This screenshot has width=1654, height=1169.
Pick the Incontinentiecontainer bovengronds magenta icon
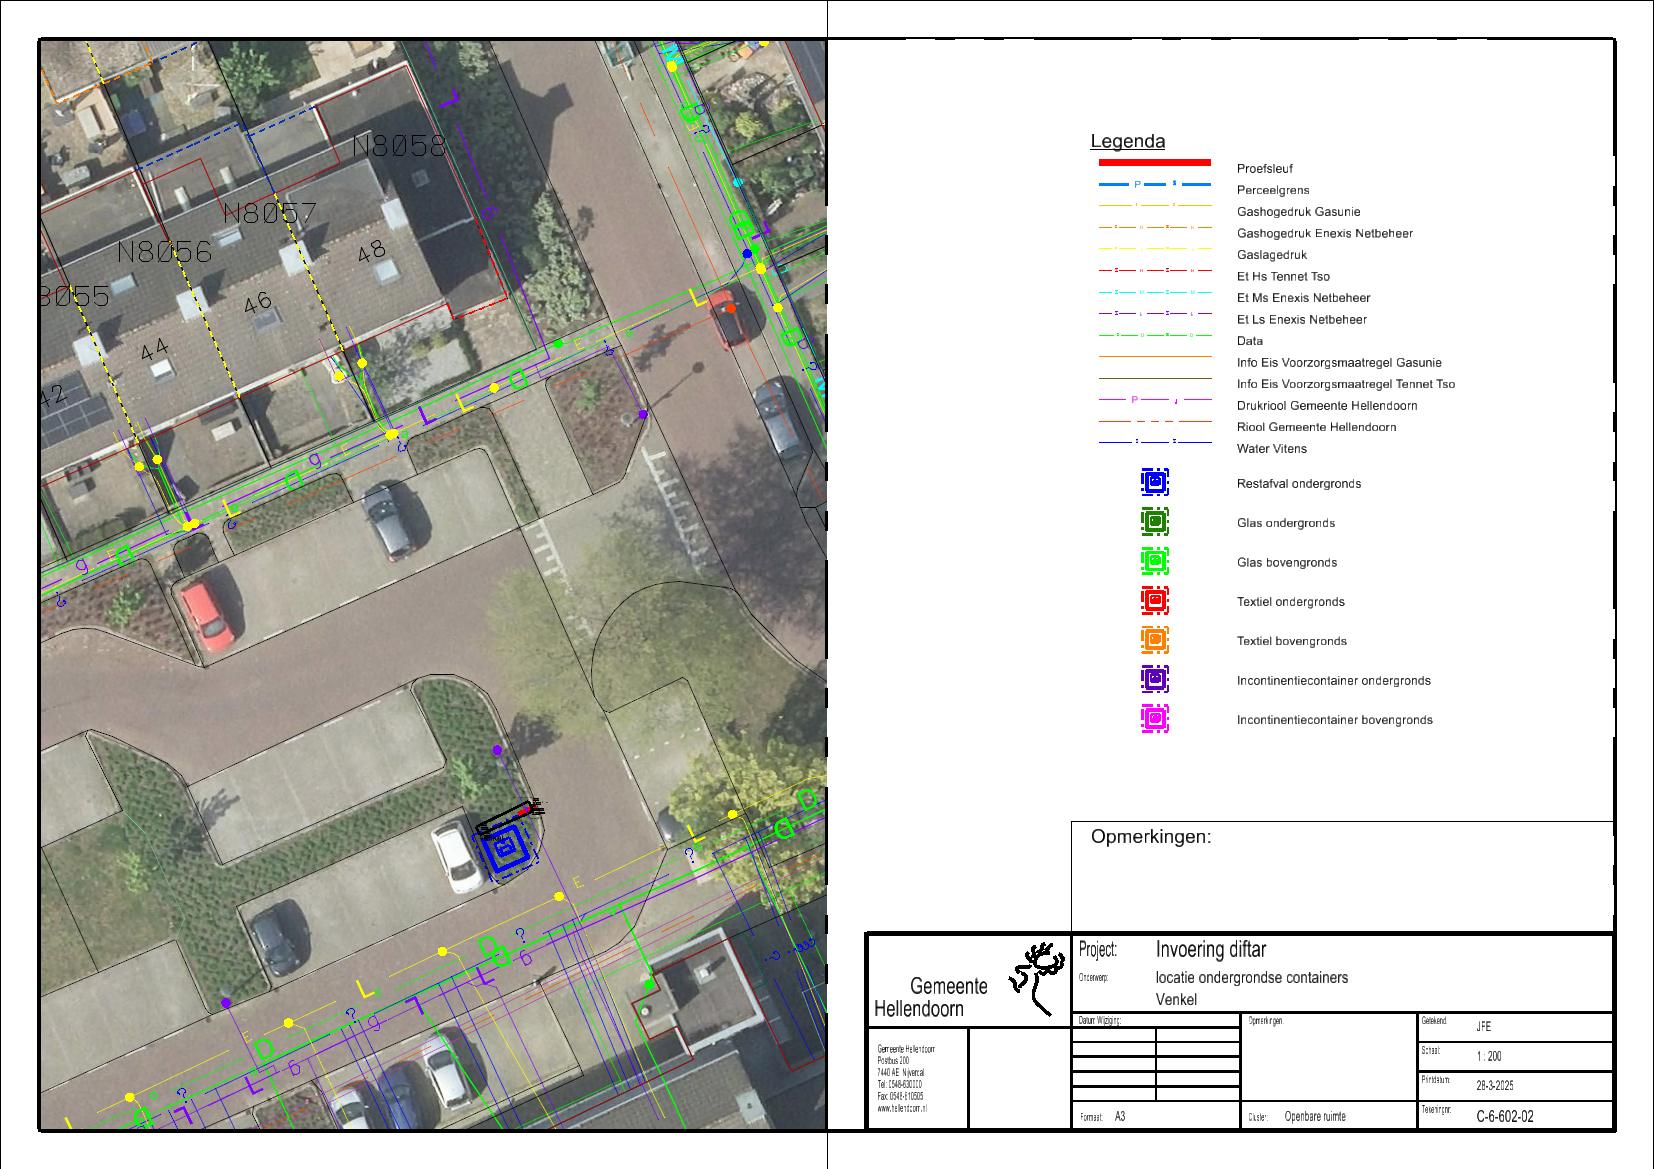pyautogui.click(x=1154, y=719)
